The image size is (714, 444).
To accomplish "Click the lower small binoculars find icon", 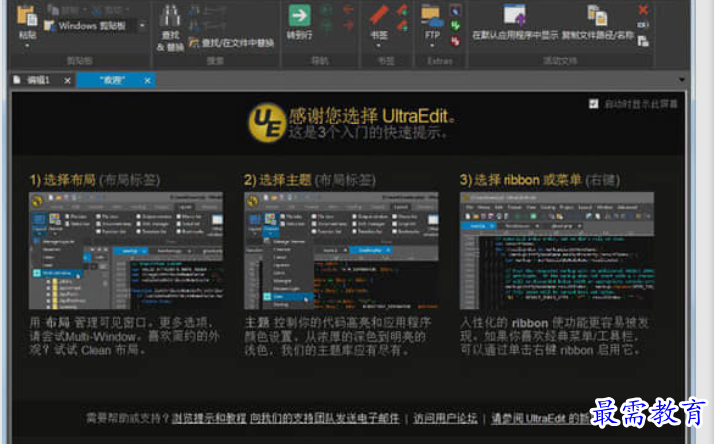I will [x=194, y=26].
